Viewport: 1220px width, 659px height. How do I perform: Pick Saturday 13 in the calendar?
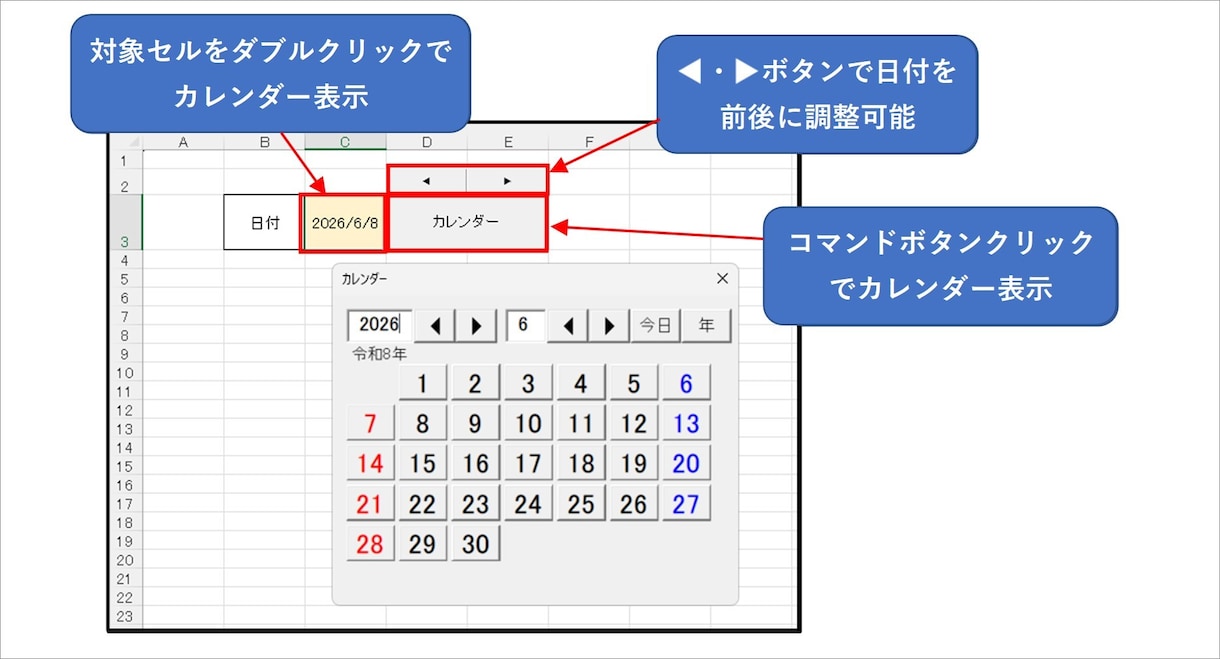pyautogui.click(x=686, y=423)
